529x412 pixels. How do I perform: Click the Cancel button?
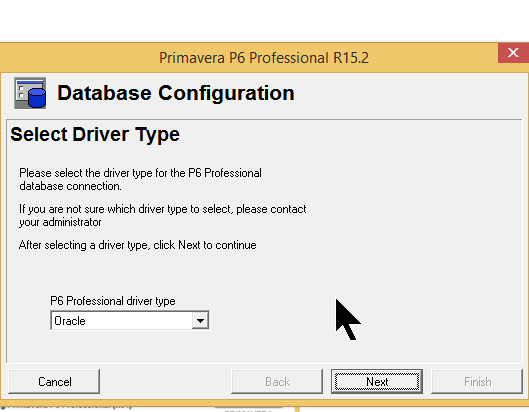pyautogui.click(x=54, y=382)
